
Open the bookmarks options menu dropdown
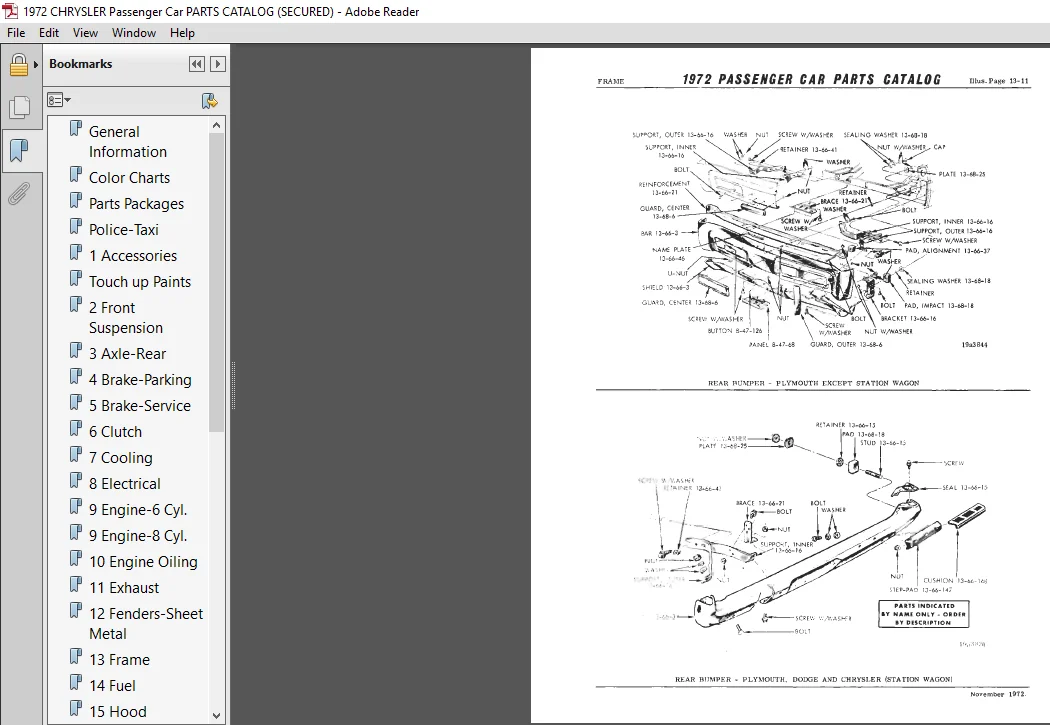click(x=59, y=100)
